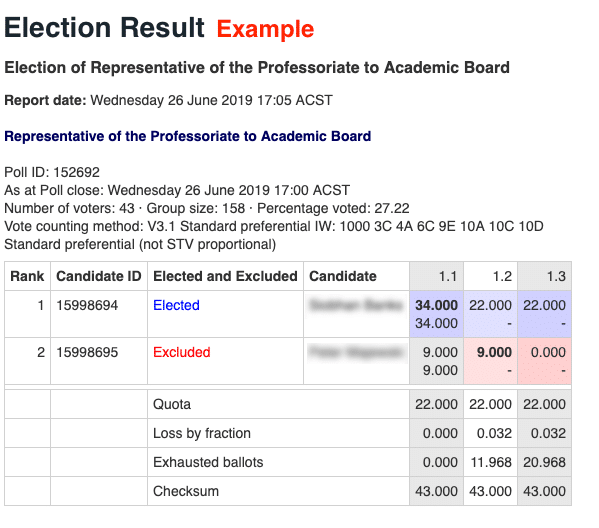
Task: Select the Quota row label
Action: [x=172, y=404]
